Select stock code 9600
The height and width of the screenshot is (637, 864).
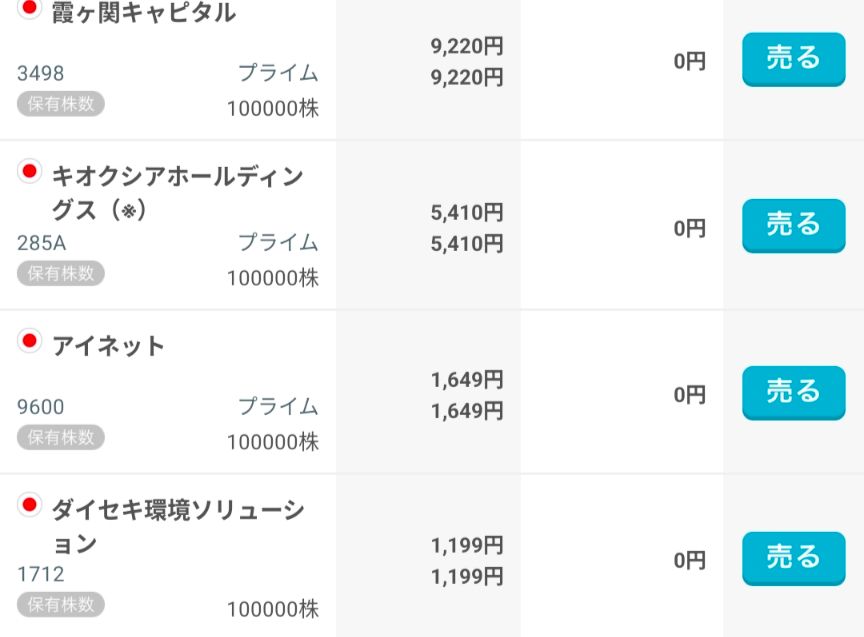[41, 407]
